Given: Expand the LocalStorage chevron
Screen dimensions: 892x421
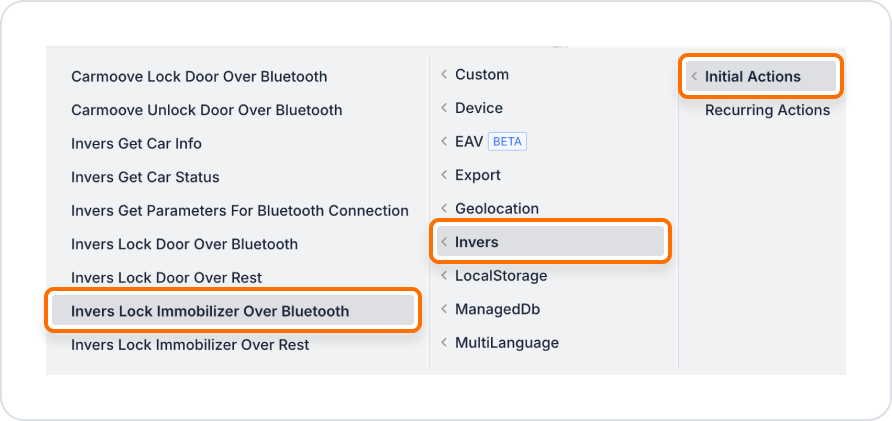Looking at the screenshot, I should 444,275.
